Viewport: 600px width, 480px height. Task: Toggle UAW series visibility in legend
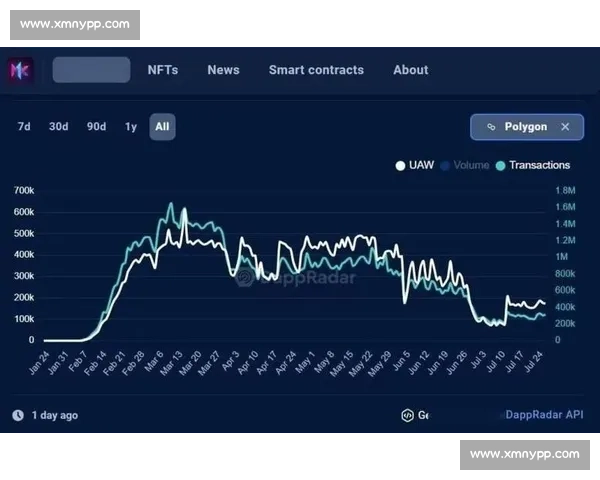click(421, 166)
